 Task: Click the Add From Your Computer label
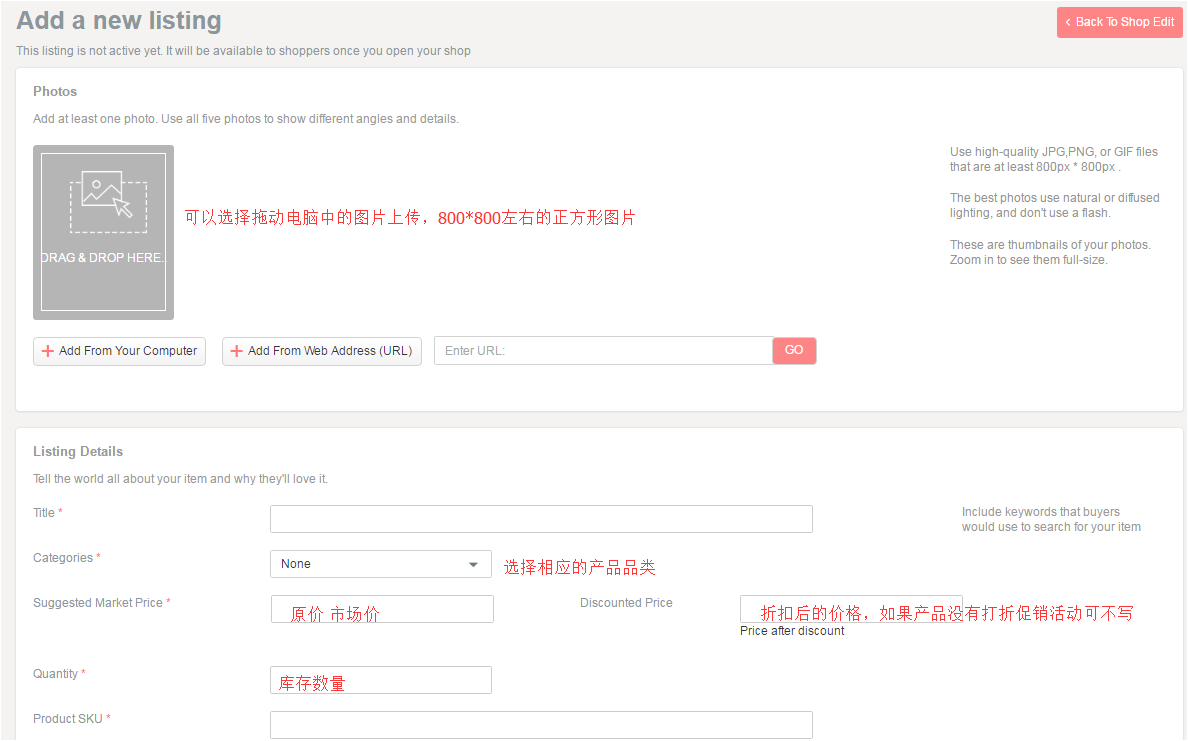tap(128, 351)
